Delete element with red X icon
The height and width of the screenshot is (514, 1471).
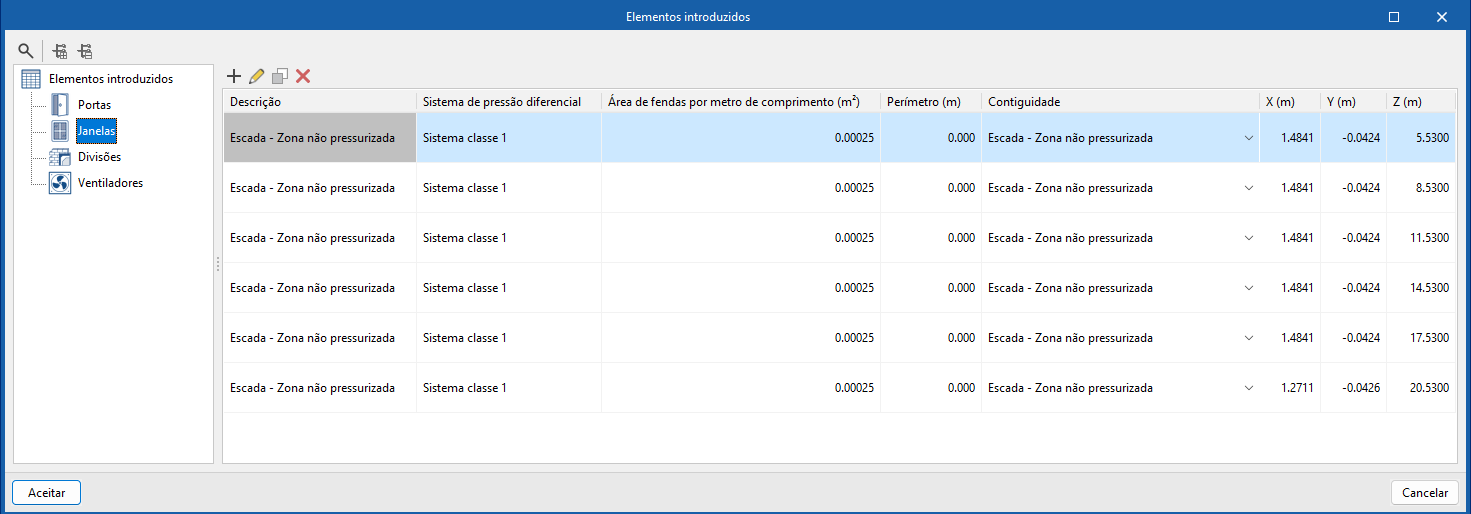(x=303, y=75)
